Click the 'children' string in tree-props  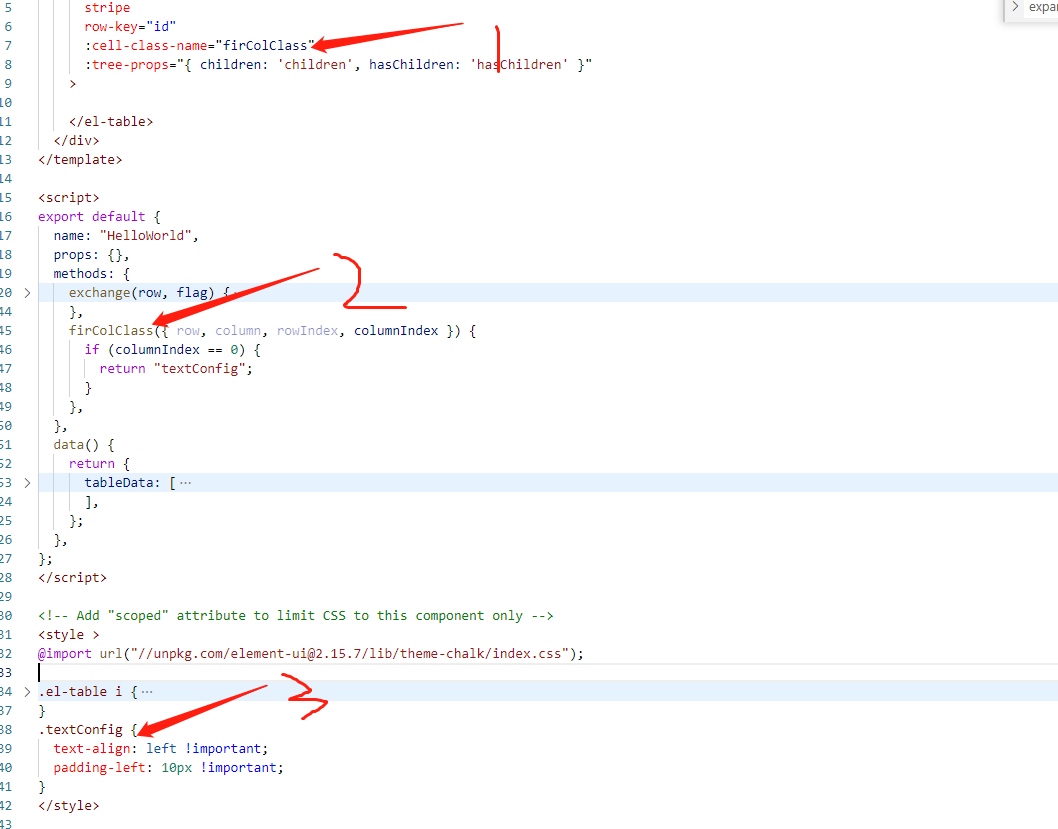[315, 65]
